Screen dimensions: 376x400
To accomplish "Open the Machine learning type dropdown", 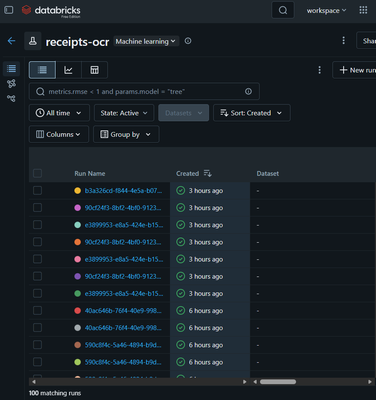I will 146,41.
